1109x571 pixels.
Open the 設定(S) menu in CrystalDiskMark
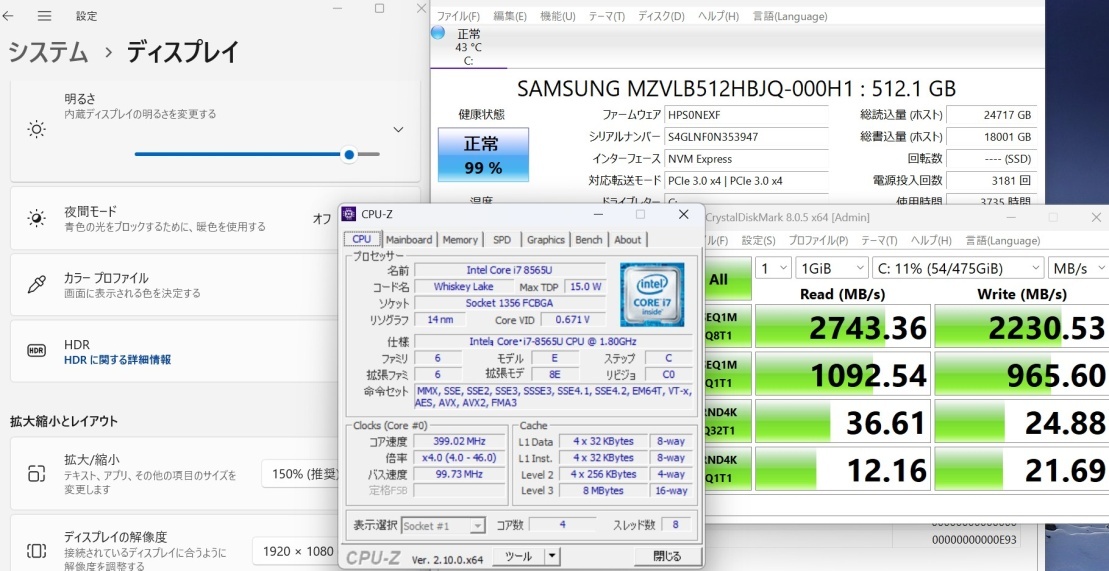pyautogui.click(x=758, y=241)
